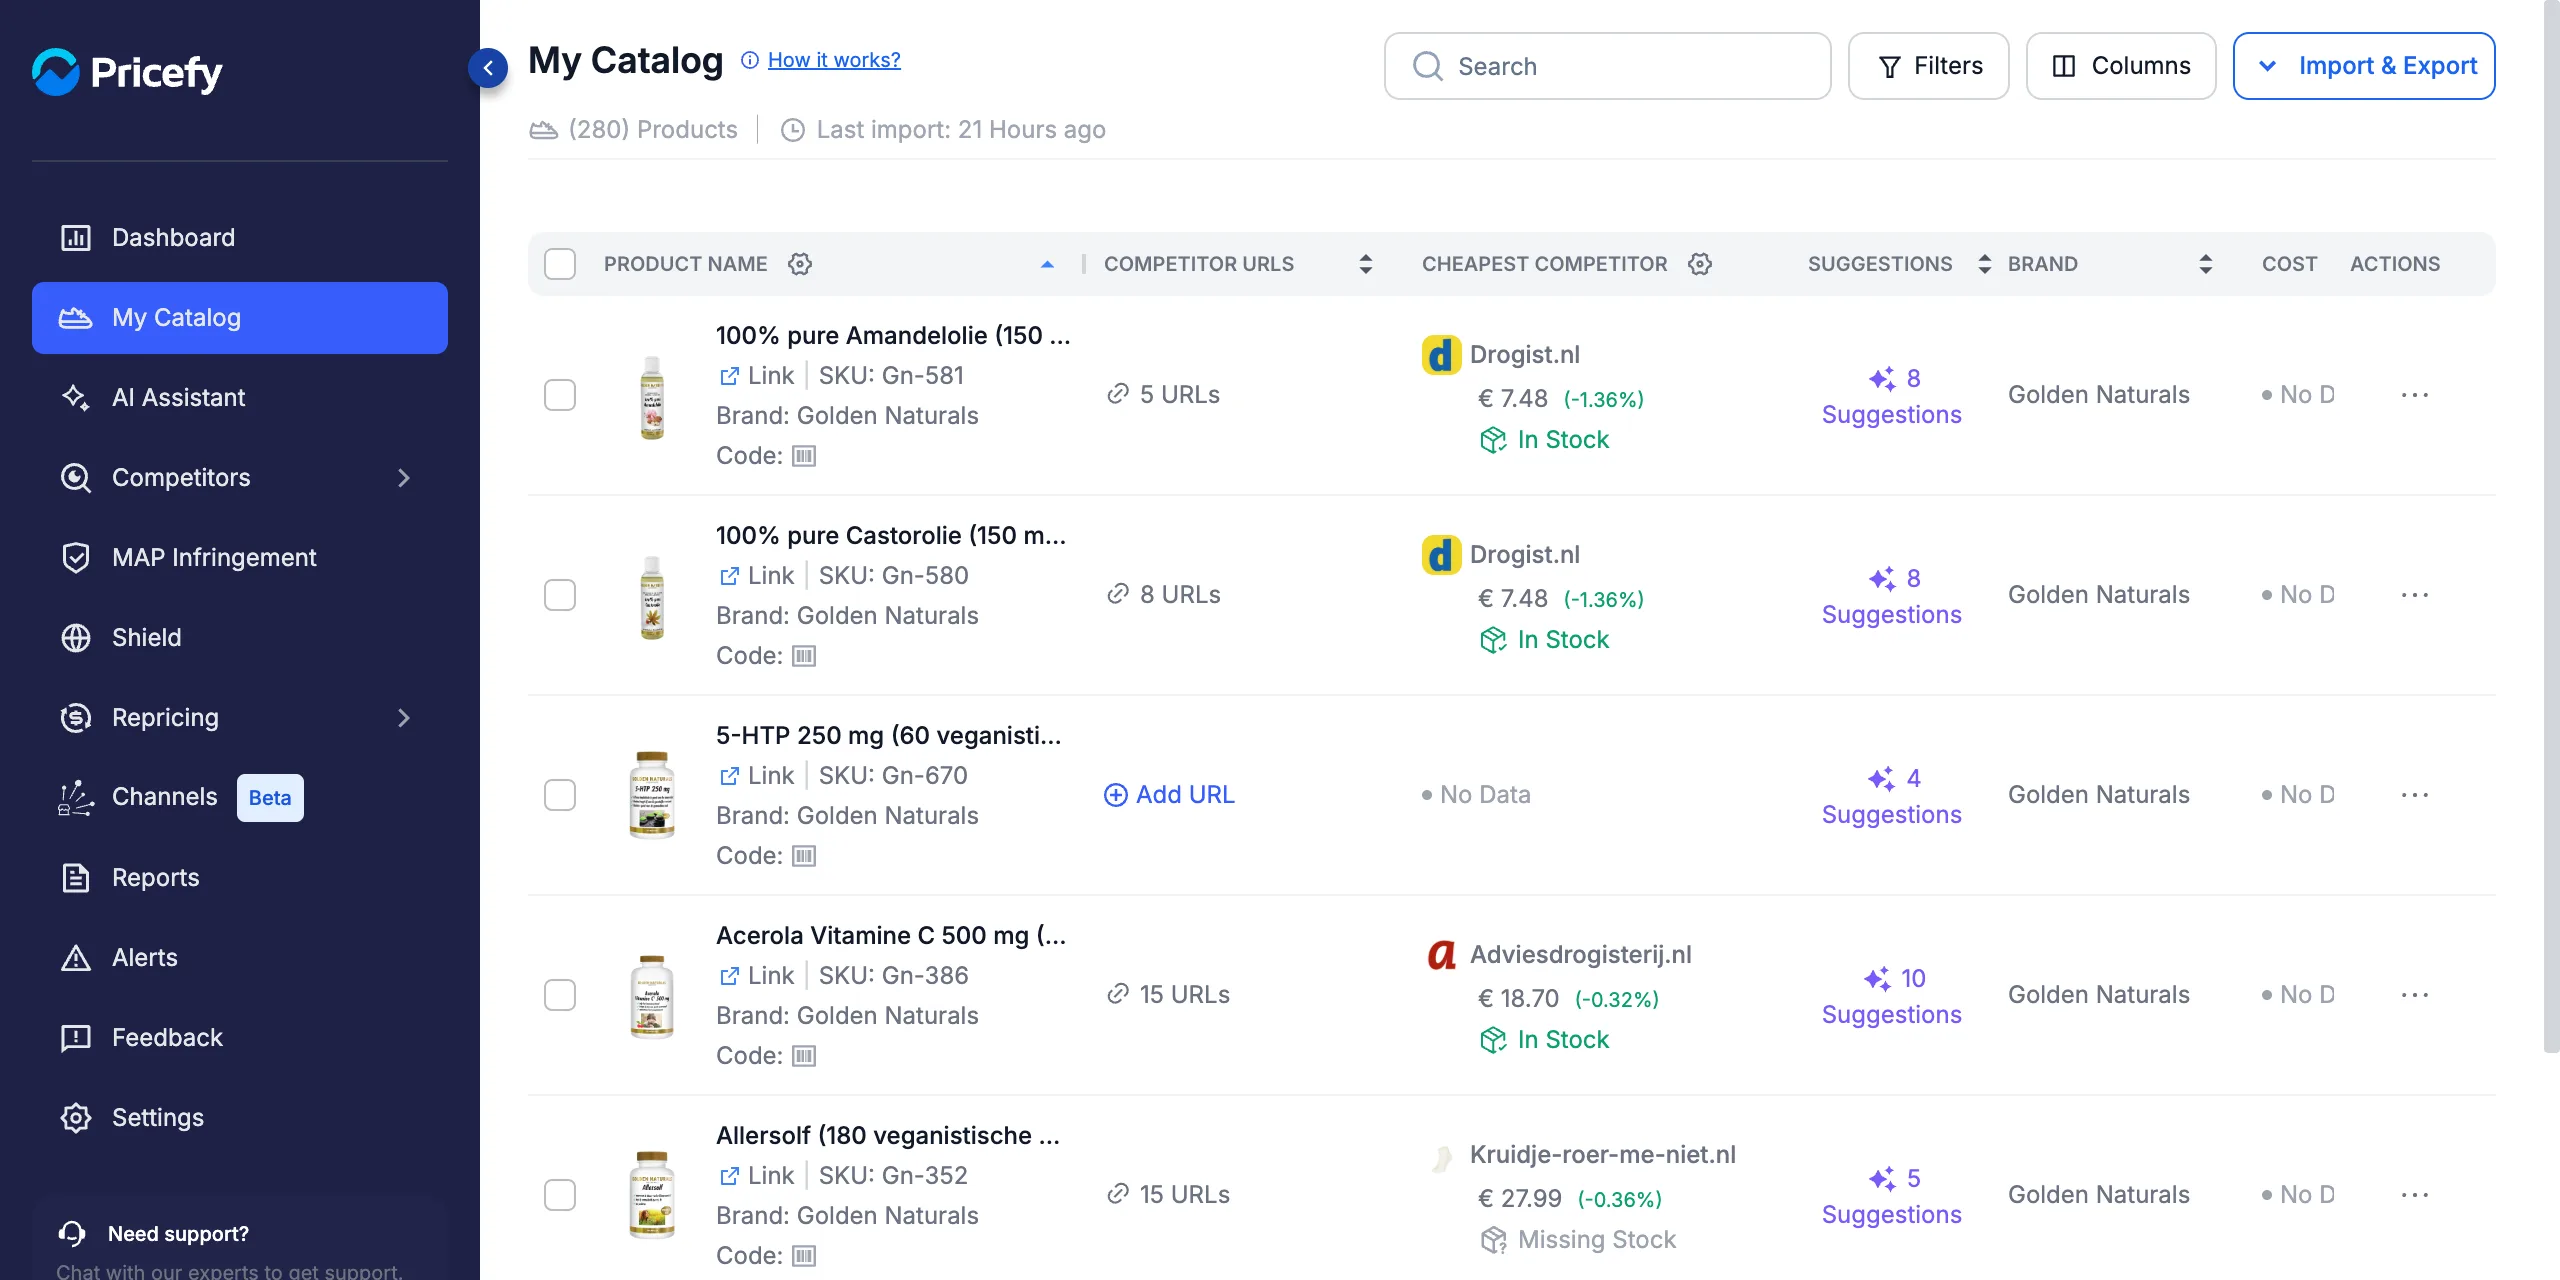
Task: Open settings gear next to Product Name
Action: click(800, 264)
